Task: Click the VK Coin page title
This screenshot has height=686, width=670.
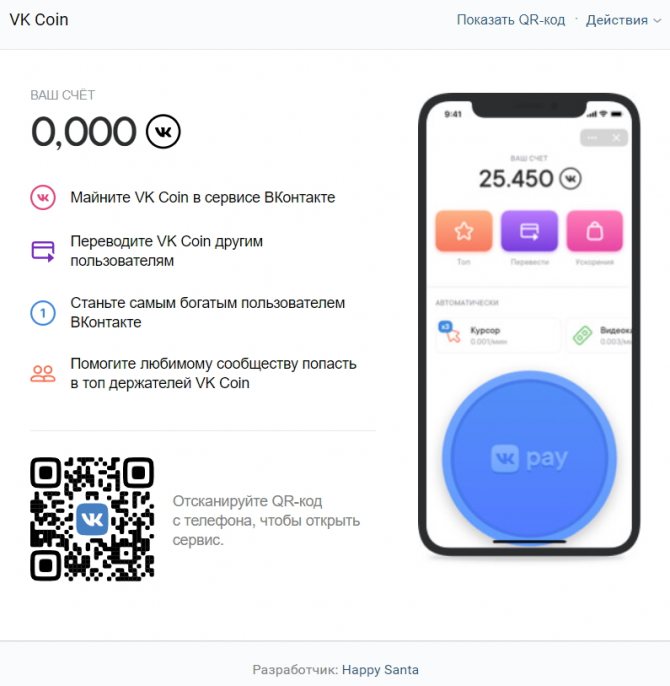Action: (39, 20)
